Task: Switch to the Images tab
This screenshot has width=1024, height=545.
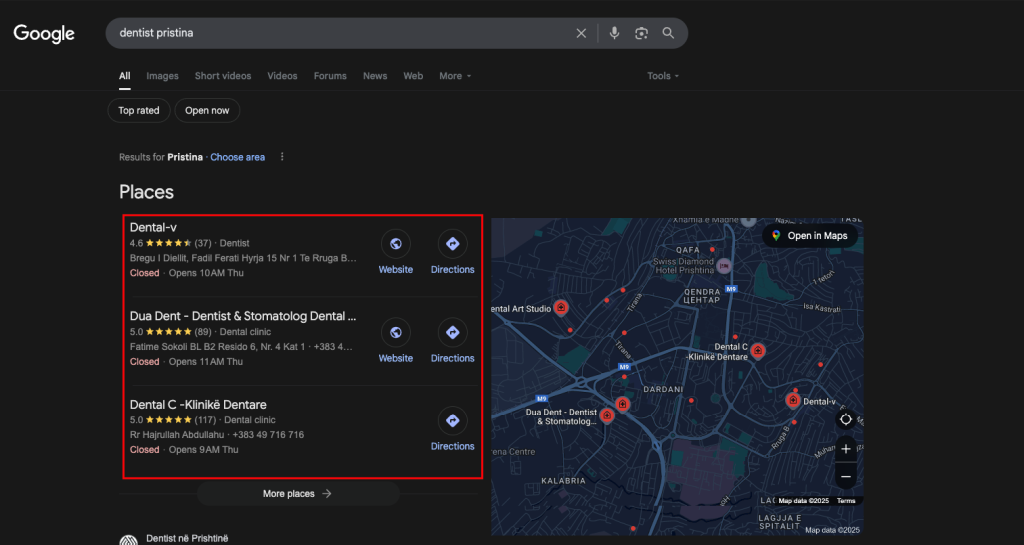Action: pos(163,76)
